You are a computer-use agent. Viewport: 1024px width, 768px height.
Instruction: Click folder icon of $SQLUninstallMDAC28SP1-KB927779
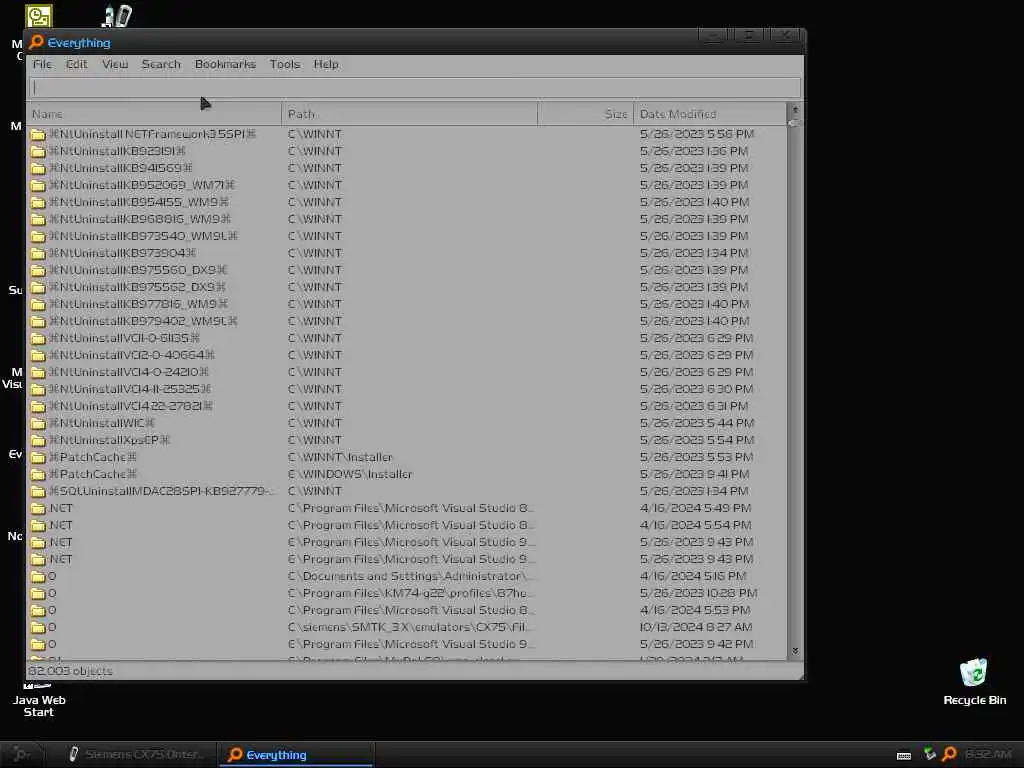[38, 490]
